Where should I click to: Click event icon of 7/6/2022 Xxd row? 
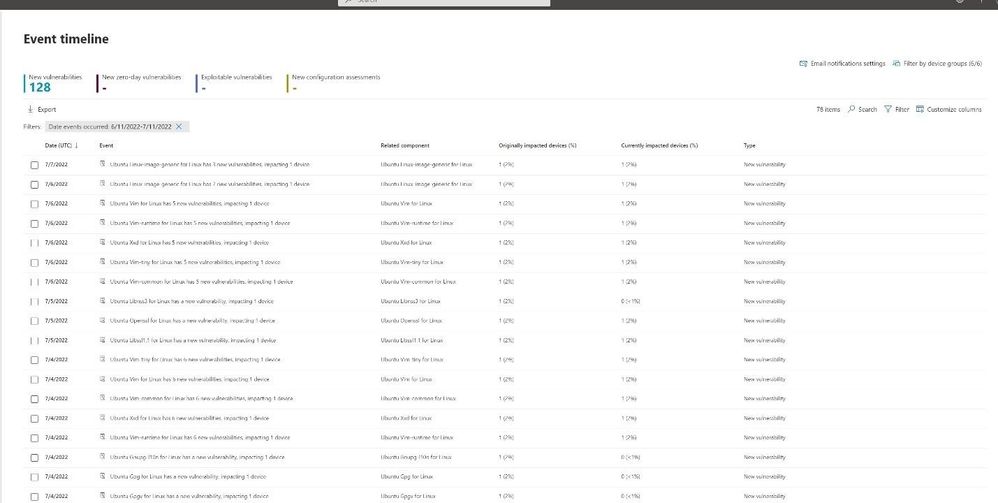102,242
